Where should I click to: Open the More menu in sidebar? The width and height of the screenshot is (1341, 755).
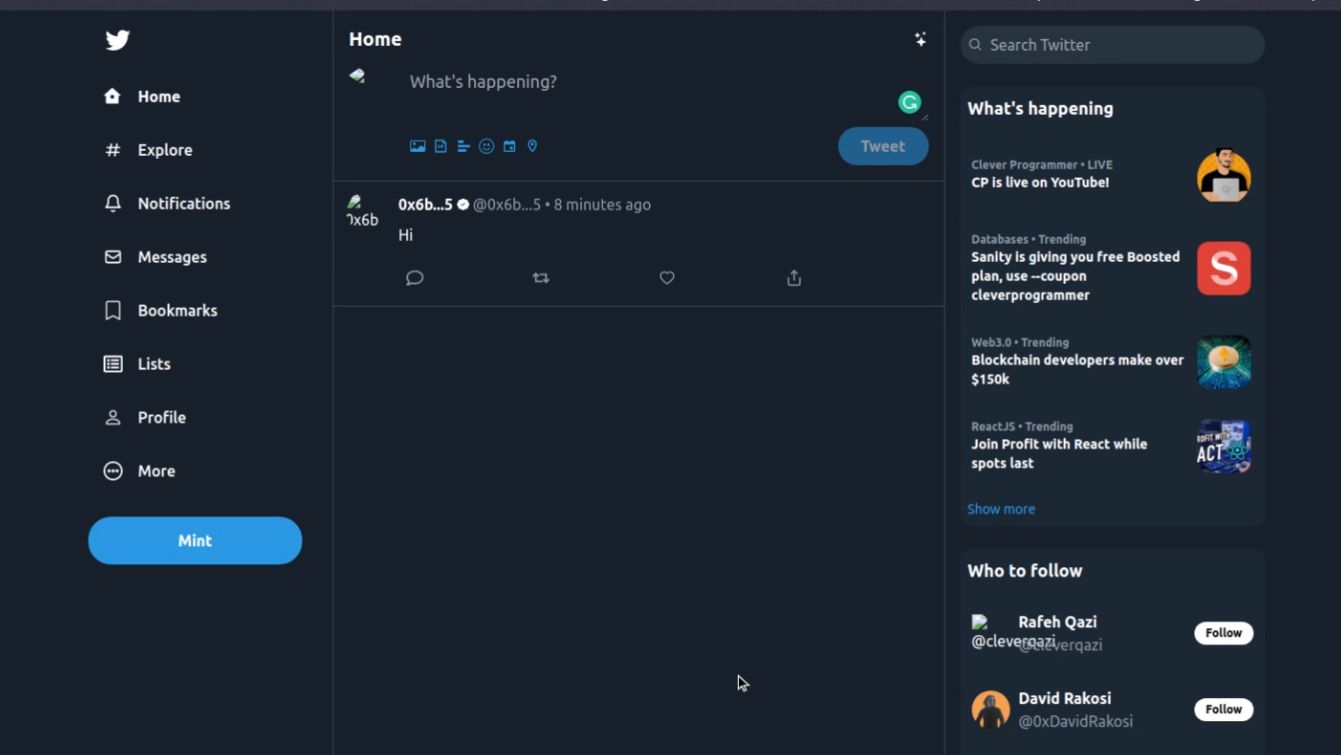coord(139,471)
